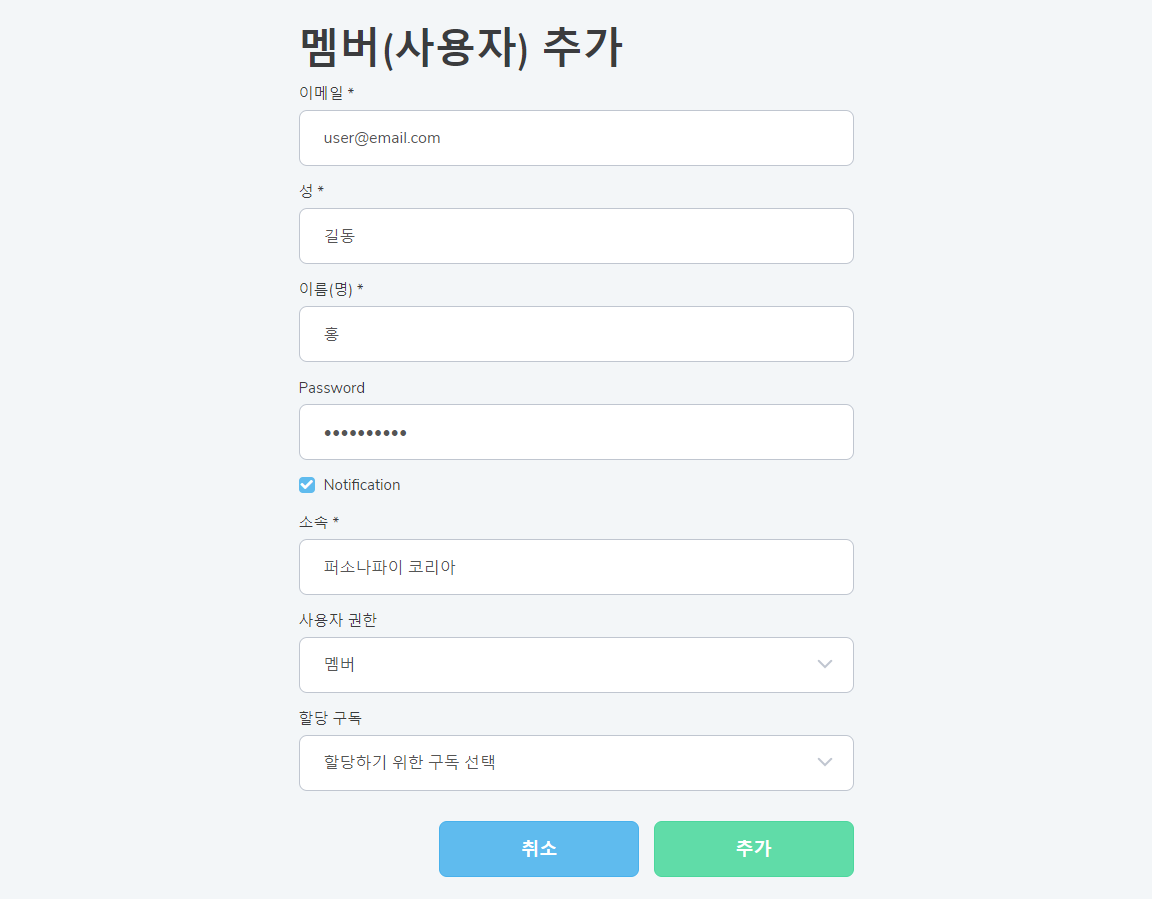Focus the 이름(명) input containing 홍

(x=576, y=334)
